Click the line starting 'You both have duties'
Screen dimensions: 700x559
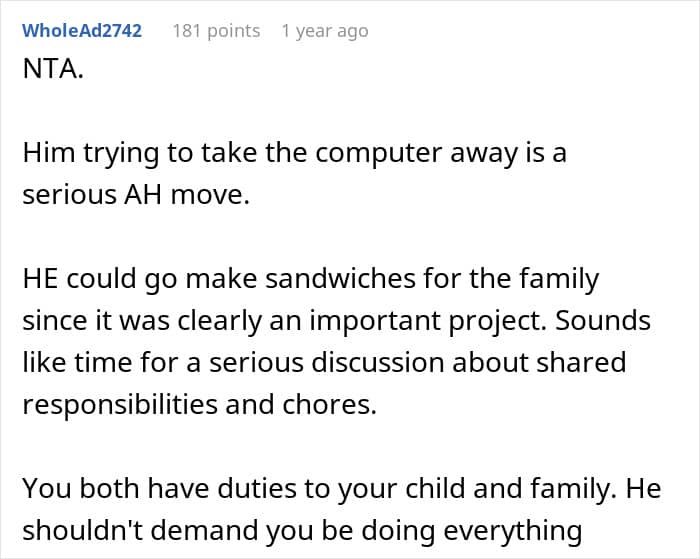pos(342,489)
